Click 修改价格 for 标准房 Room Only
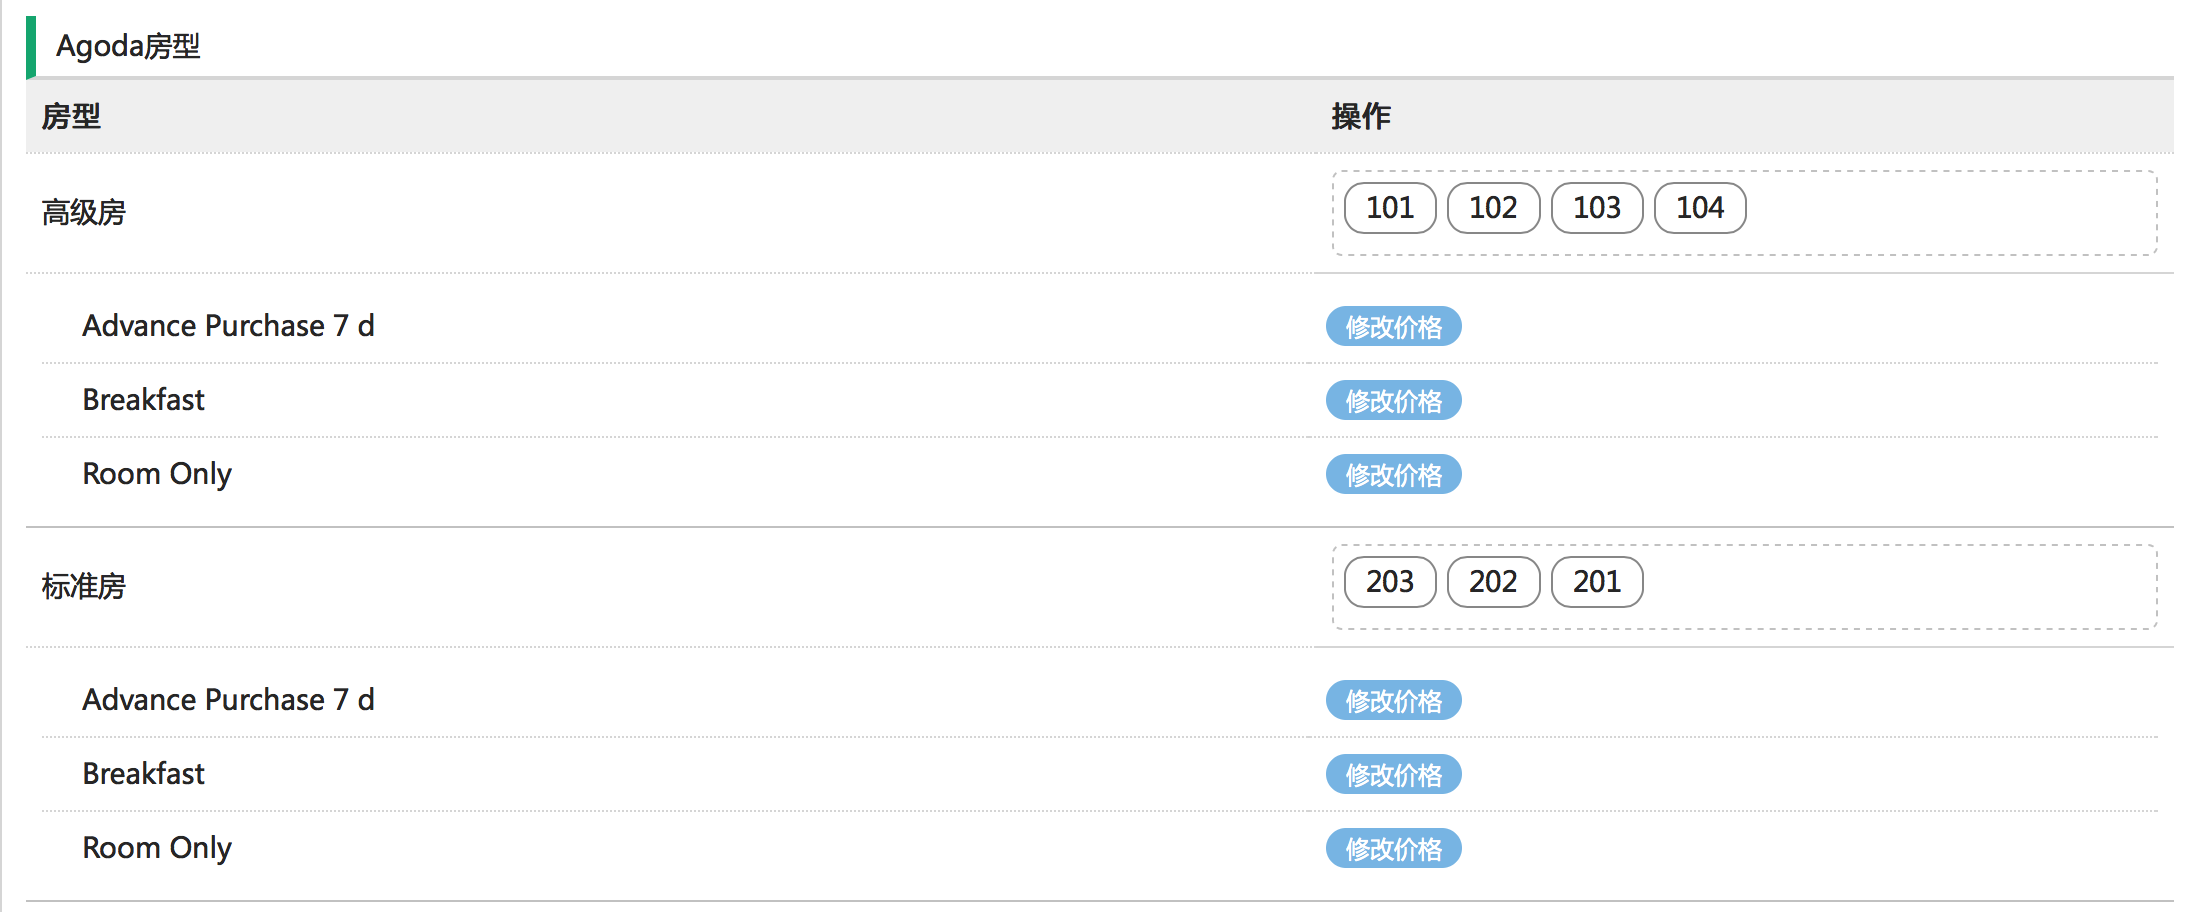The height and width of the screenshot is (912, 2210). coord(1393,849)
